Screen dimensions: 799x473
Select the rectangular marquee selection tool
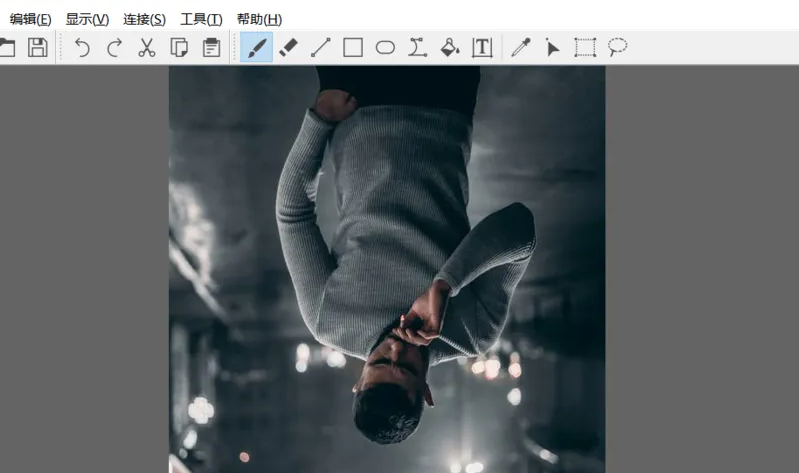(x=585, y=47)
